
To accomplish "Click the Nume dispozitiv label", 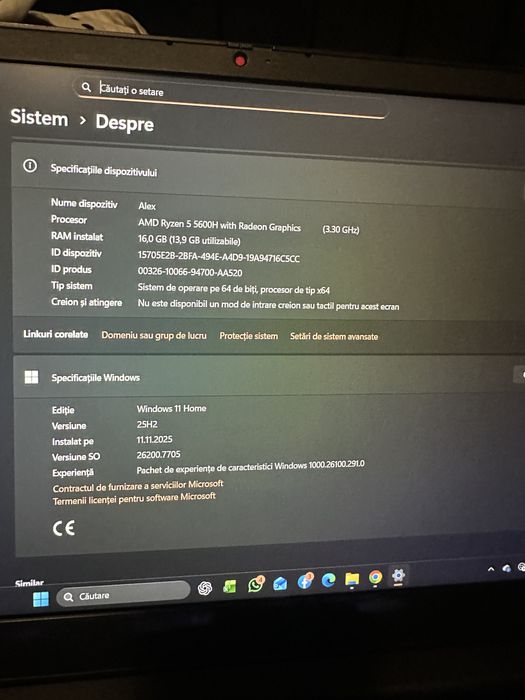I will point(84,204).
